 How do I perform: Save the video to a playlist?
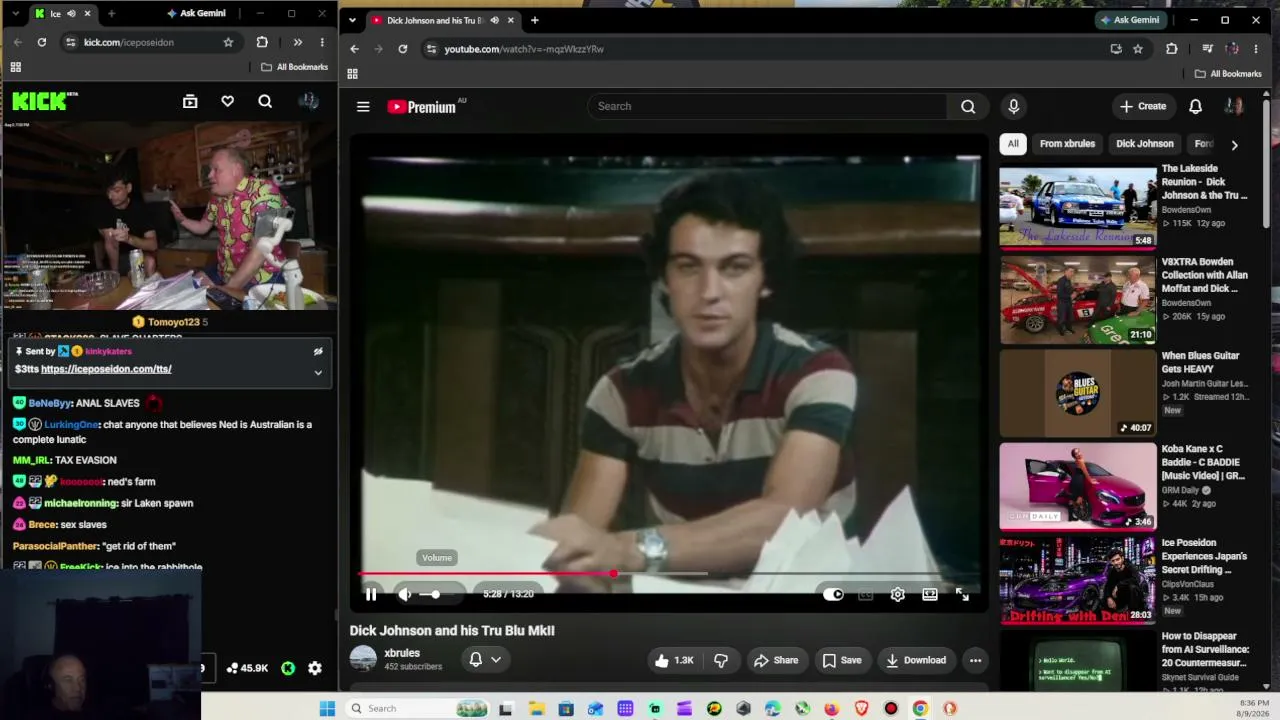pos(841,660)
